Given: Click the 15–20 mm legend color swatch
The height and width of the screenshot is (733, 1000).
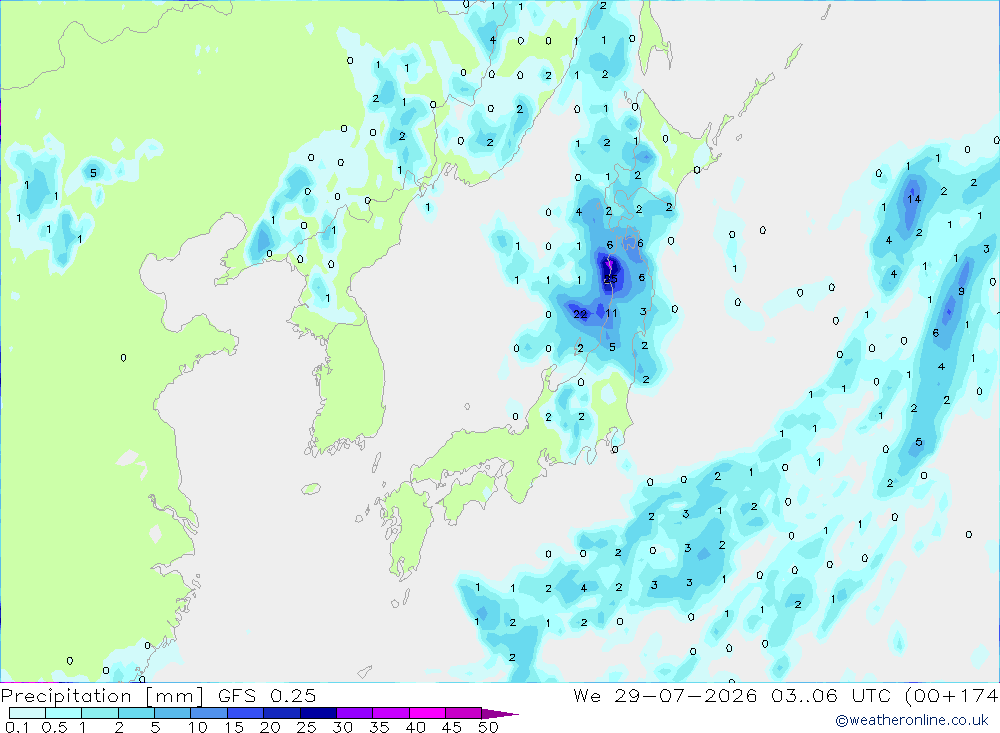Looking at the screenshot, I should coord(245,713).
